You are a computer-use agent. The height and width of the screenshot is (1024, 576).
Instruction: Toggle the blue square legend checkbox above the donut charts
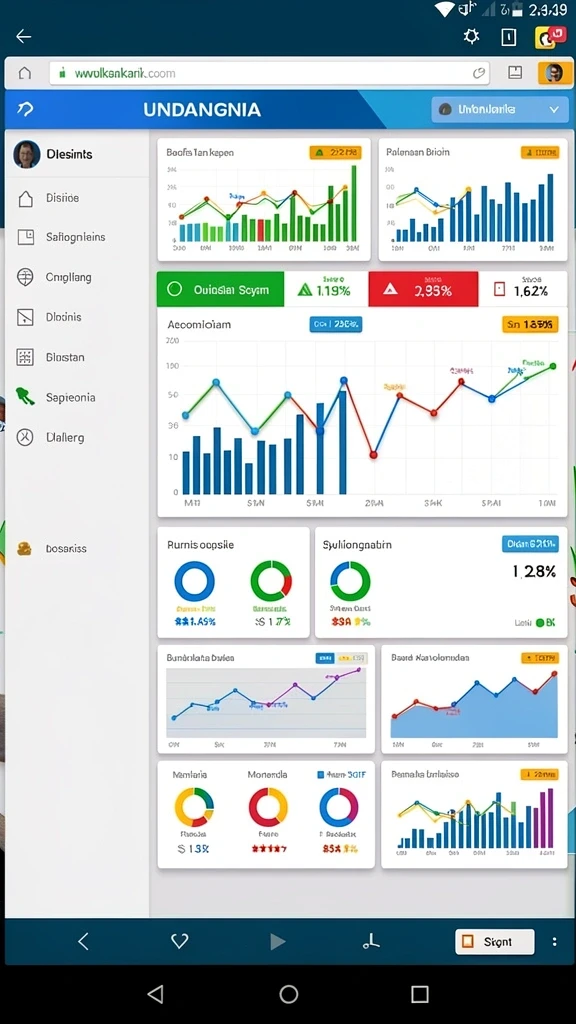320,775
